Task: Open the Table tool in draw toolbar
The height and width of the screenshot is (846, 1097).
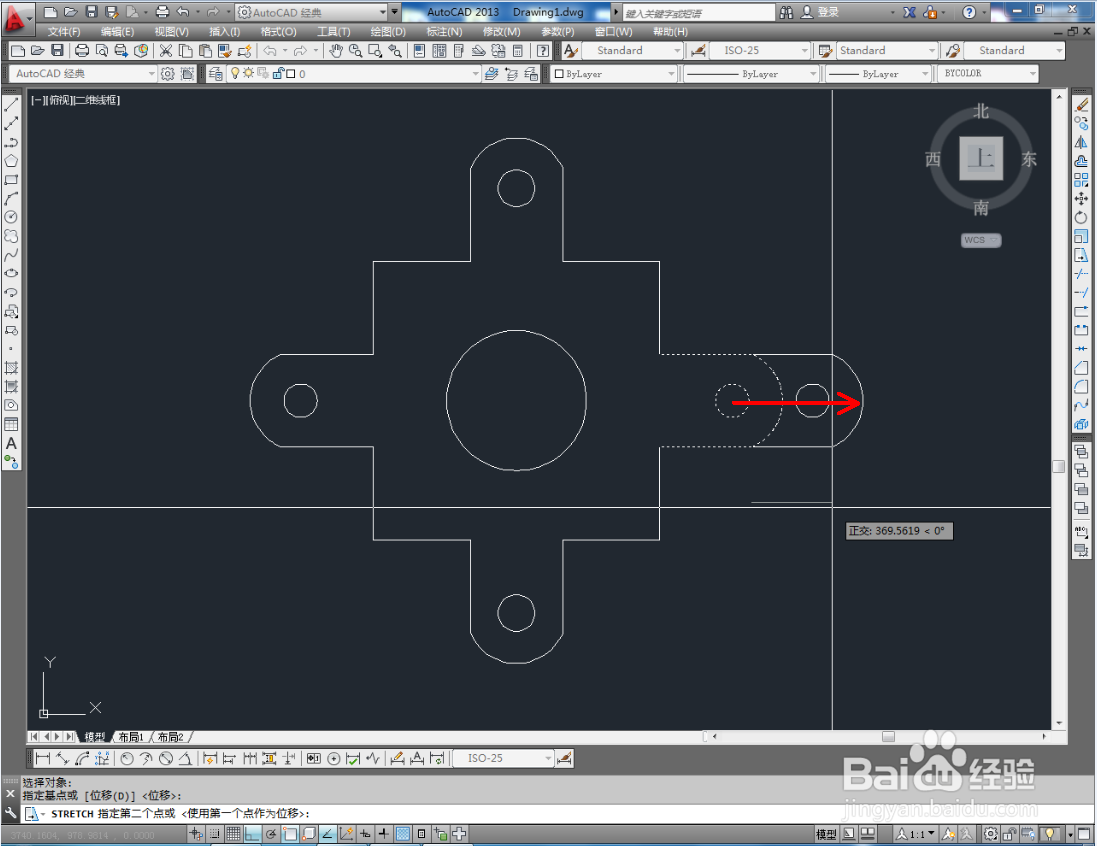Action: [11, 425]
